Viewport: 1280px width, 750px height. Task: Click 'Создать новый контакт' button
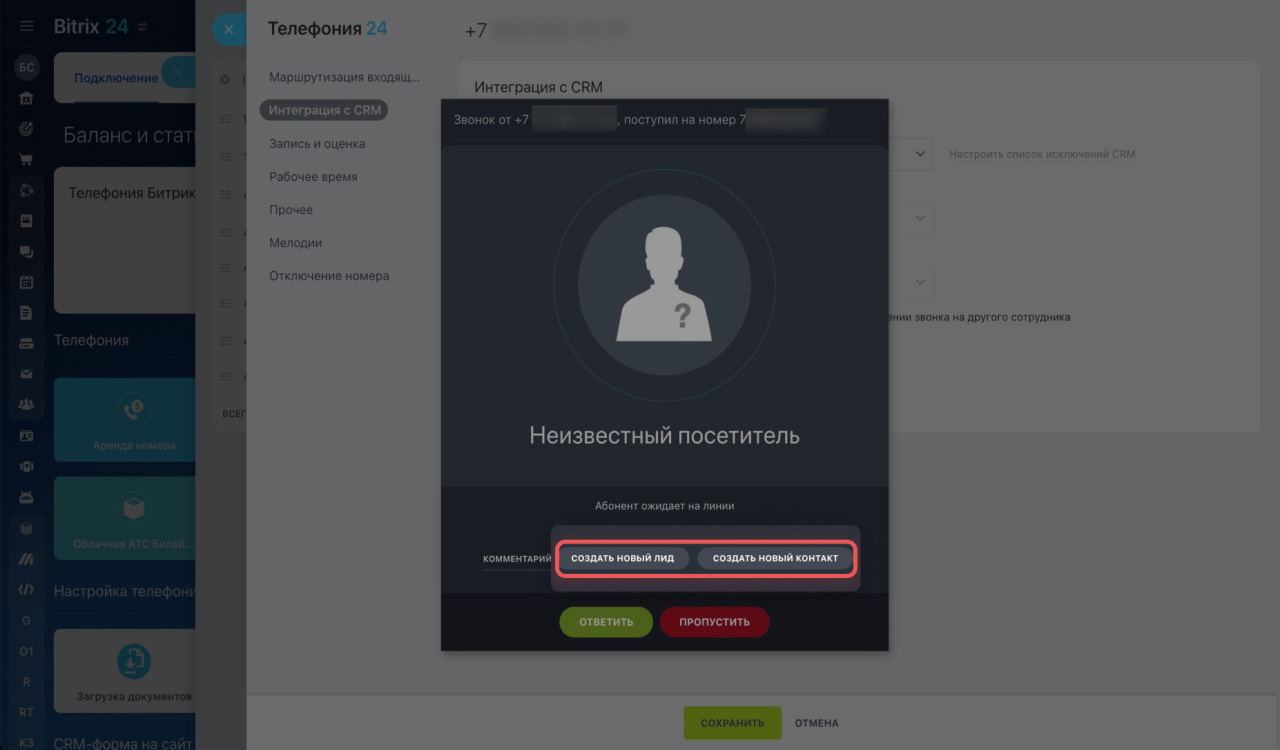775,558
